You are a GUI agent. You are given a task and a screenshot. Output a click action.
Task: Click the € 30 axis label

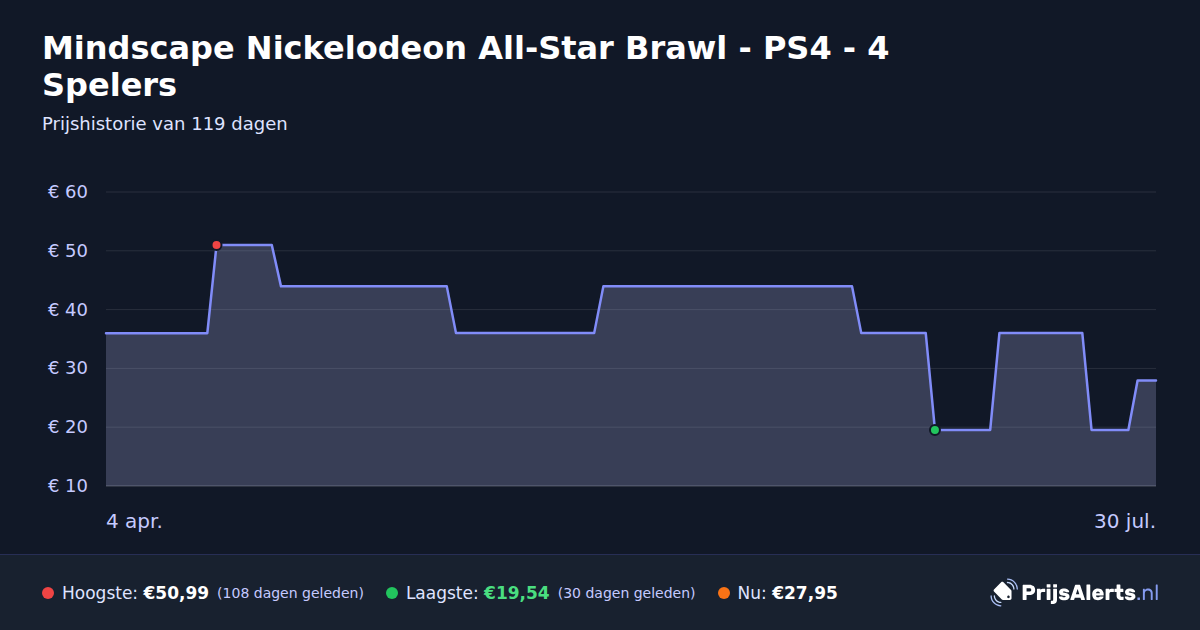tap(68, 368)
